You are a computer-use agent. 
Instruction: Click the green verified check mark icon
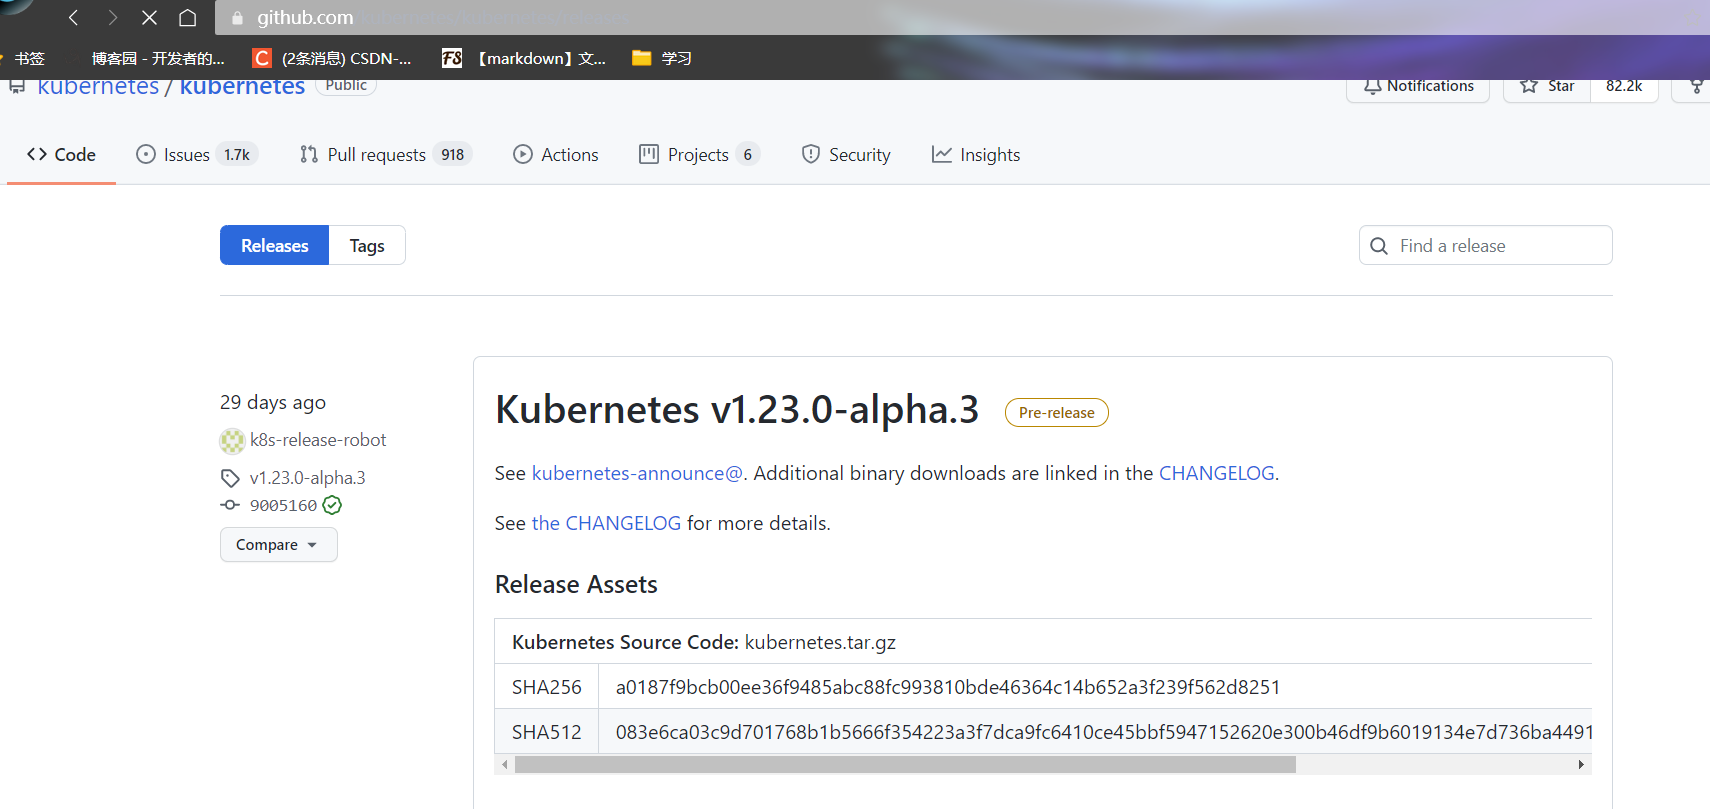tap(333, 505)
